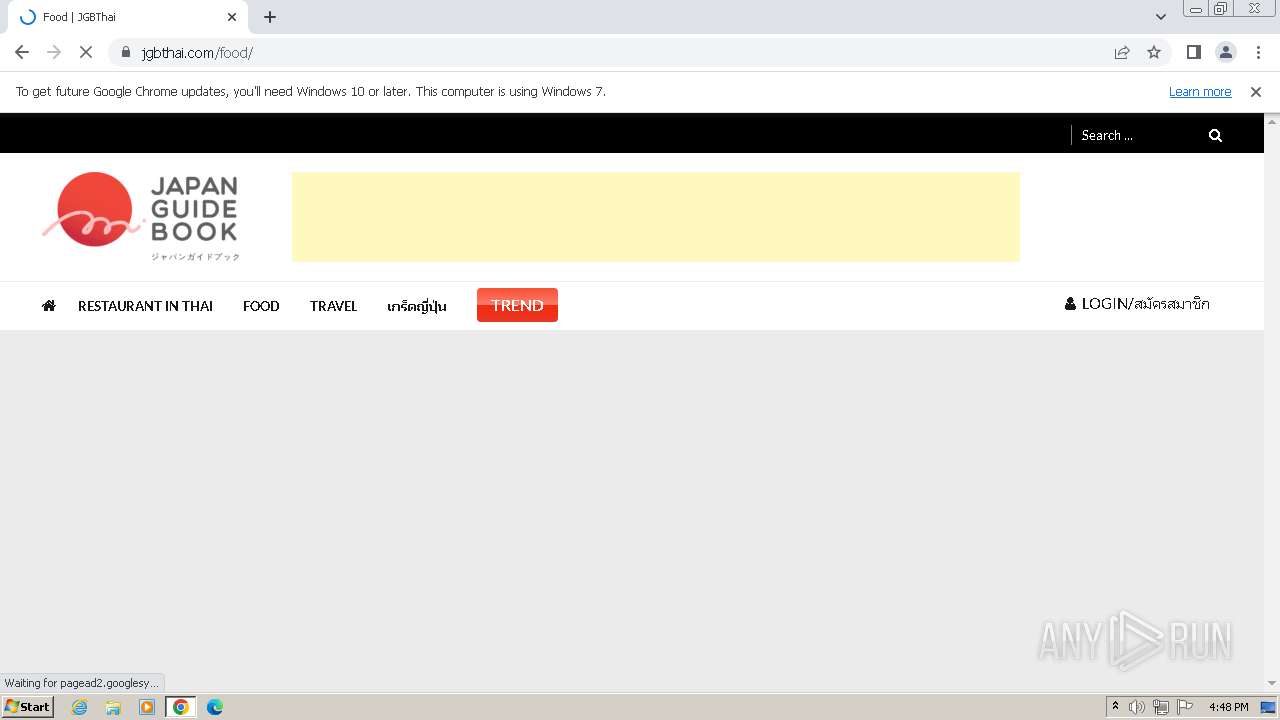The height and width of the screenshot is (720, 1280).
Task: Click the page scrollbar down arrow
Action: point(1272,684)
